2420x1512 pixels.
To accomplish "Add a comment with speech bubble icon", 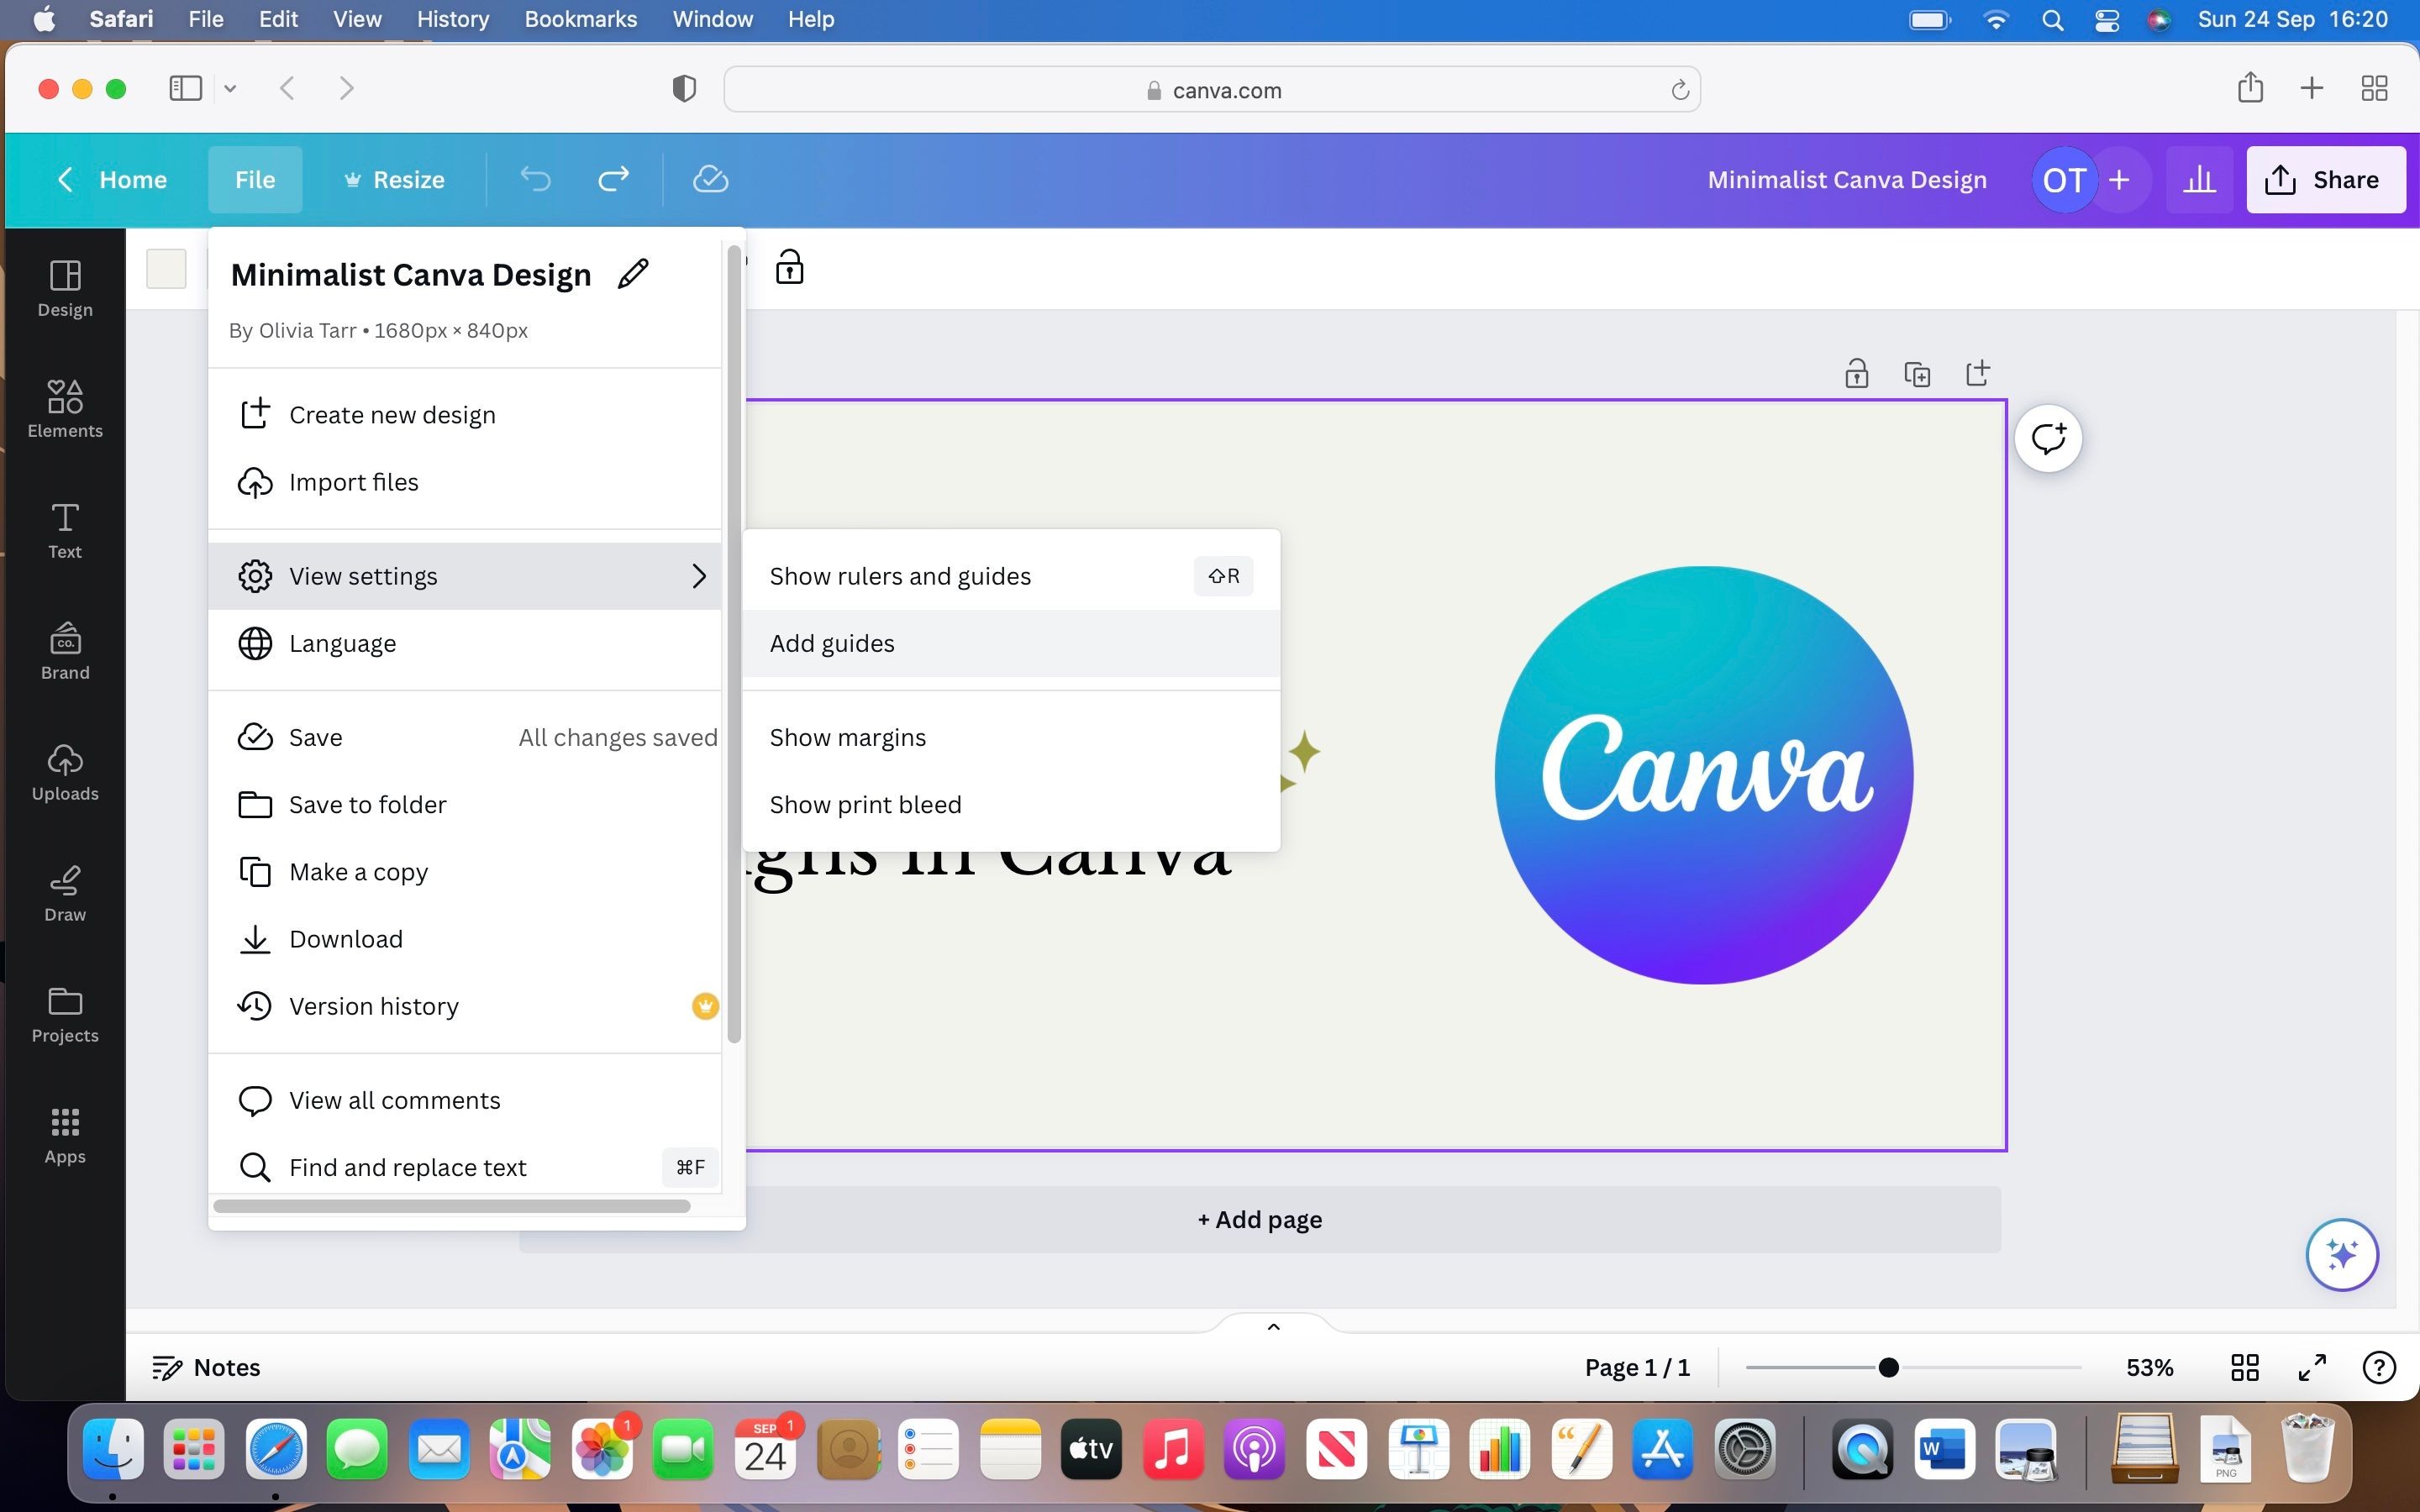I will pyautogui.click(x=2048, y=438).
